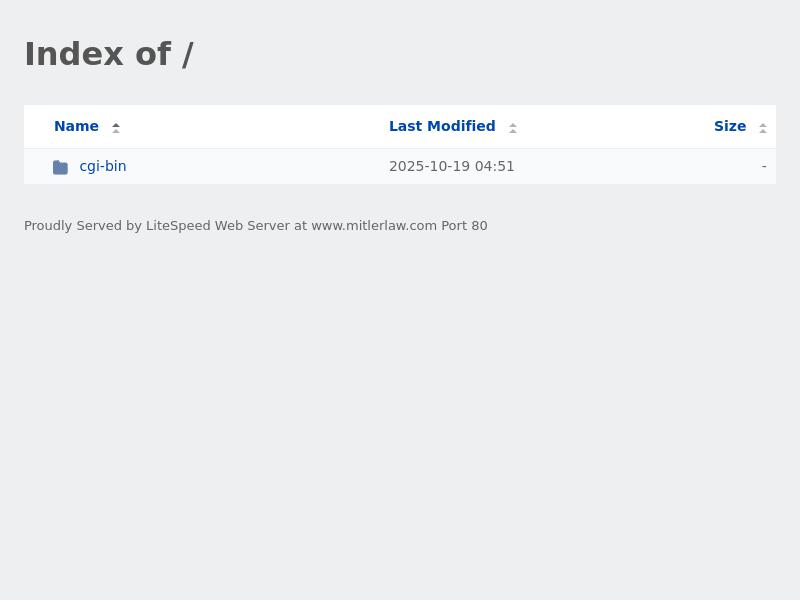Click the word Index in the heading
Screen dimensions: 800x600
pos(75,54)
